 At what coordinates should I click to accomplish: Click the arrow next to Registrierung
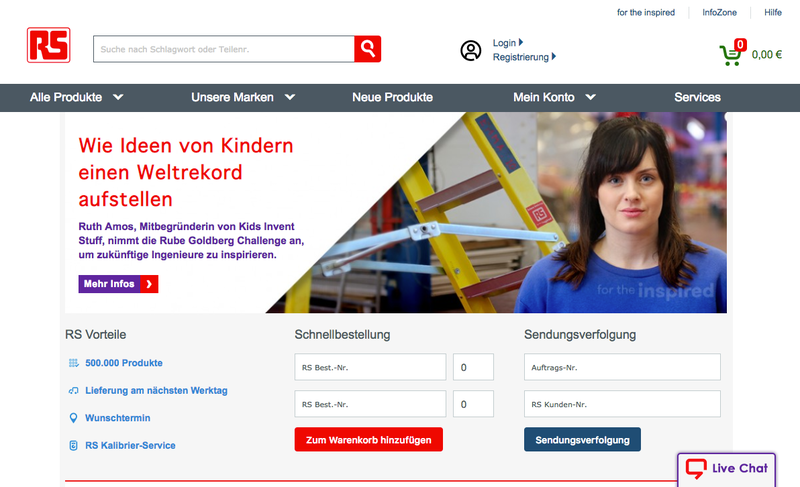coord(554,56)
